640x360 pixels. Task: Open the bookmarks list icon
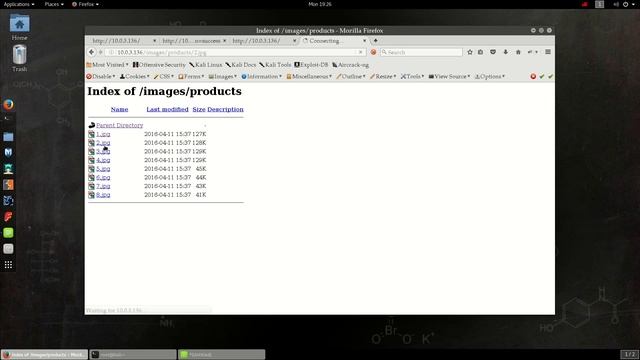tap(481, 52)
